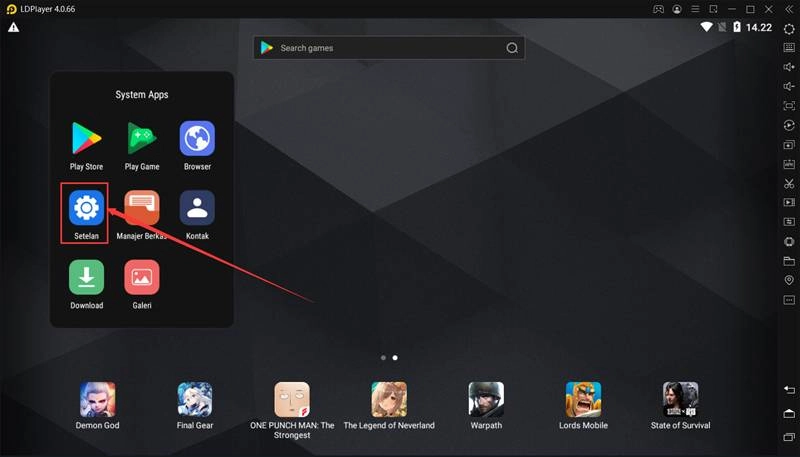Open the hamburger menu in title bar
This screenshot has width=800, height=457.
695,9
